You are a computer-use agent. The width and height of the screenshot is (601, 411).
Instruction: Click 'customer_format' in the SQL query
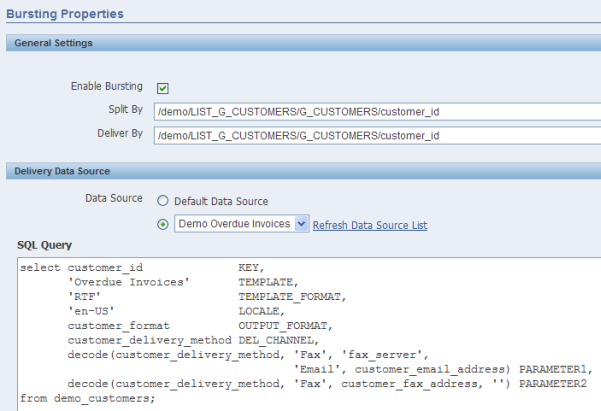pos(118,326)
